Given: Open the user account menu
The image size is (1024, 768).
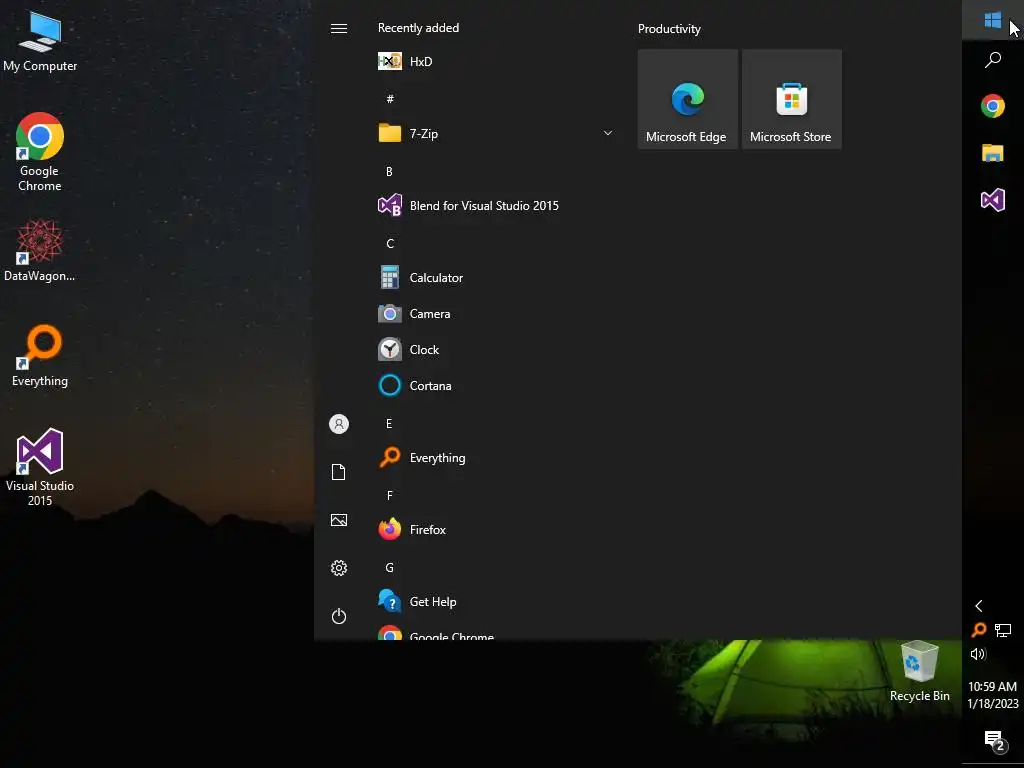Looking at the screenshot, I should coord(338,424).
